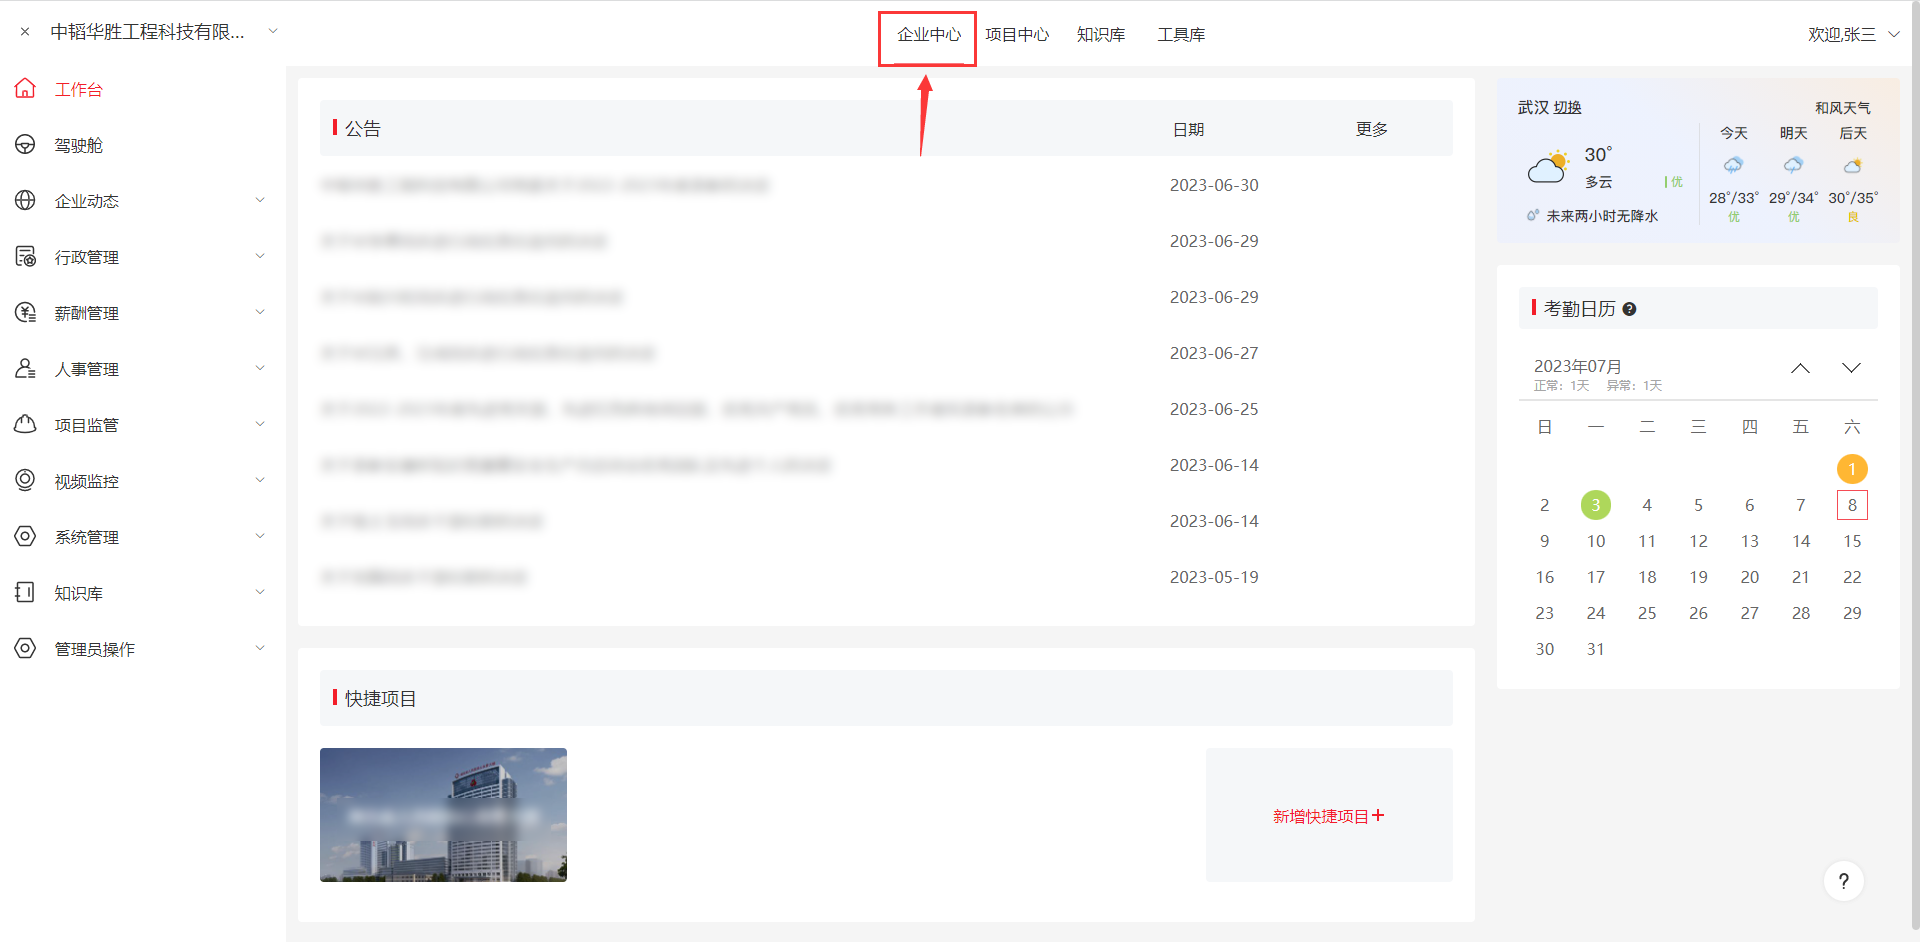Click the 薪酬管理 yen icon
Screen dimensions: 1920x942
[25, 313]
